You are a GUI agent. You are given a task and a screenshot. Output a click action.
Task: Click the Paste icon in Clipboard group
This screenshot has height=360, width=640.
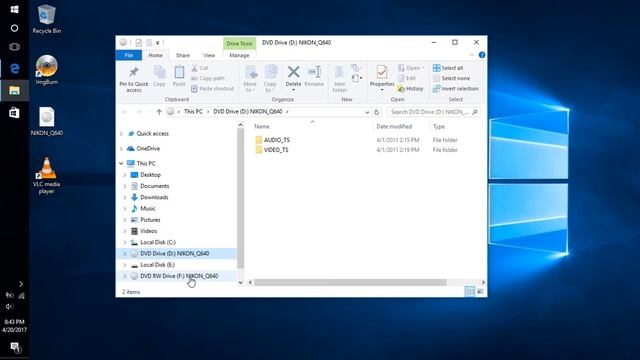179,73
